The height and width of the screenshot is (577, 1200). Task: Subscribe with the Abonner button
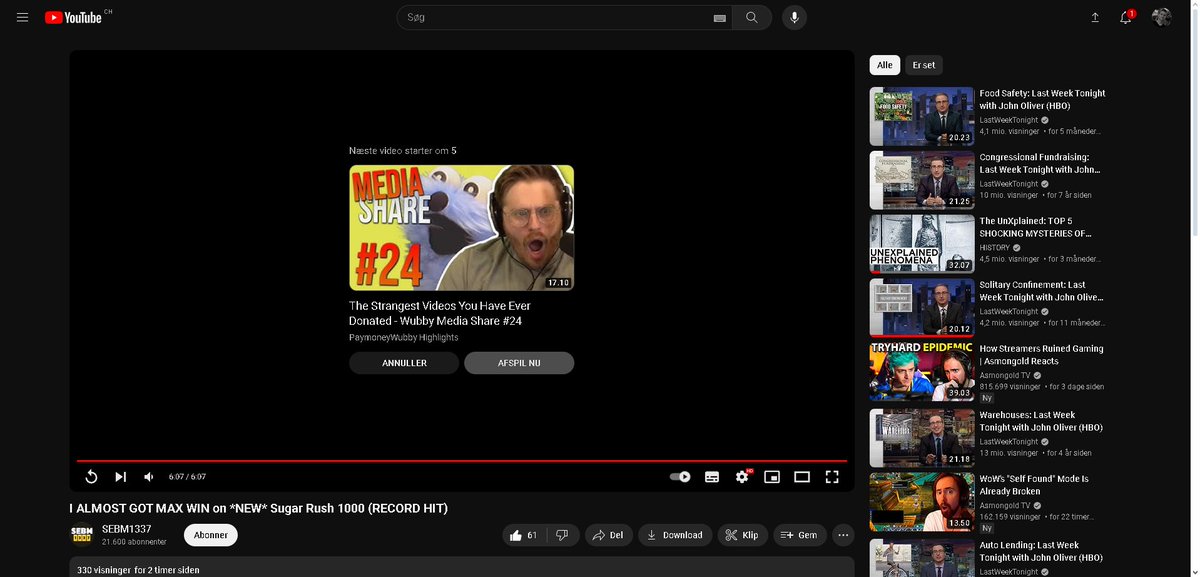211,535
